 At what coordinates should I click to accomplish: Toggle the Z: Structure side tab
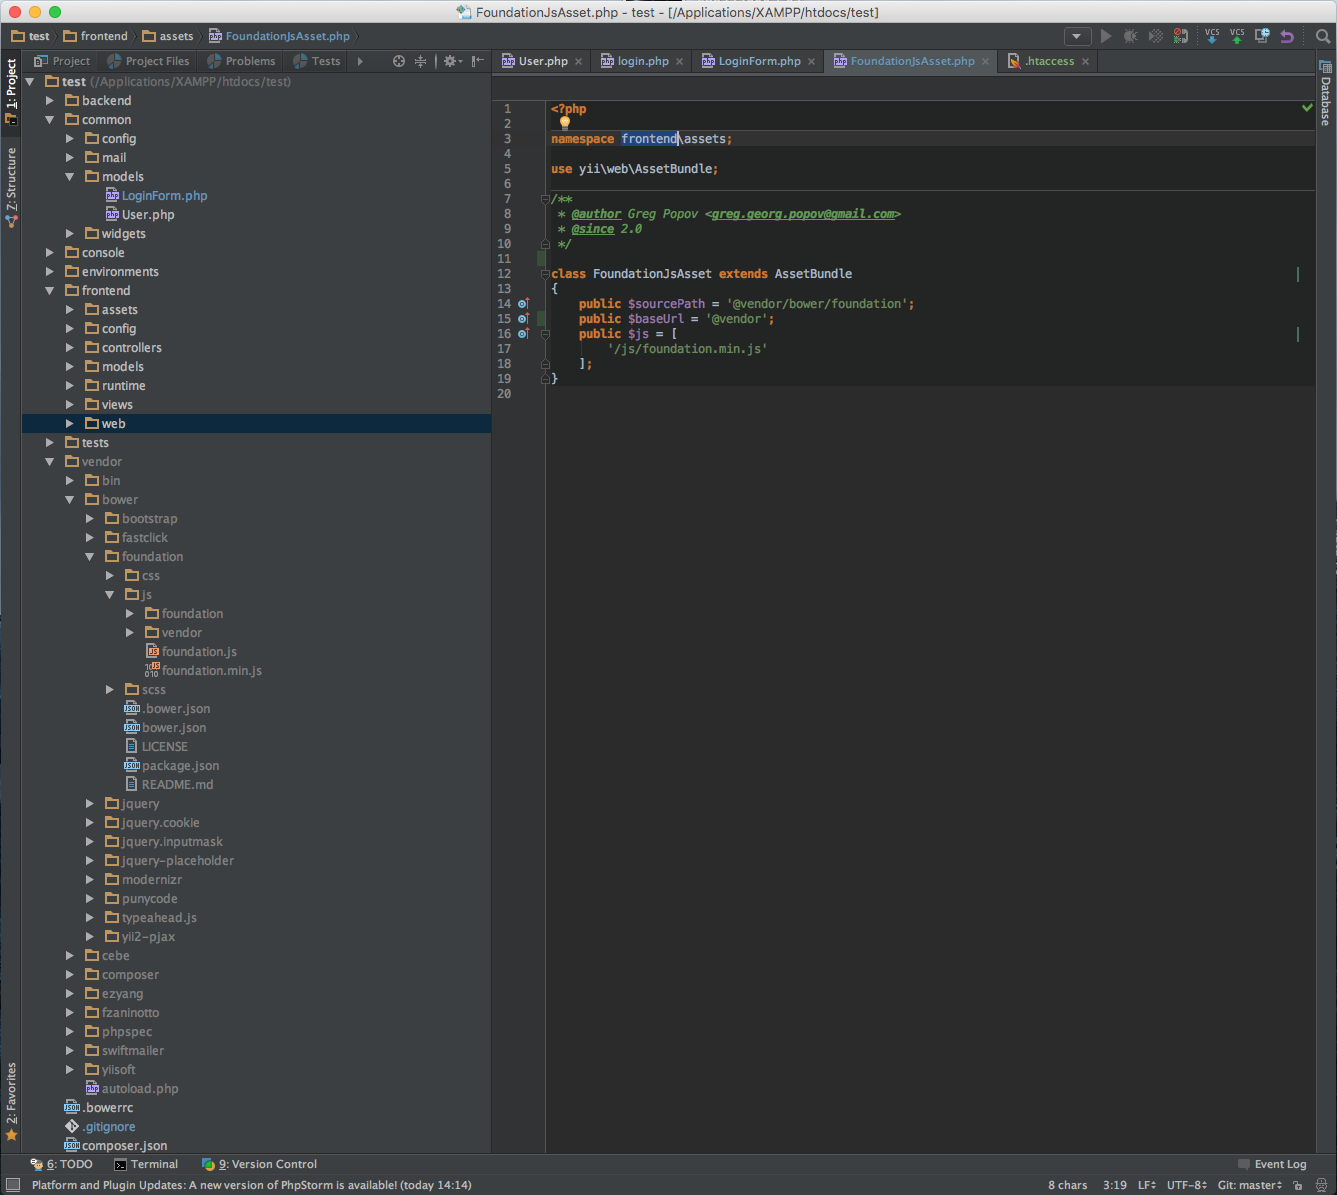[11, 187]
